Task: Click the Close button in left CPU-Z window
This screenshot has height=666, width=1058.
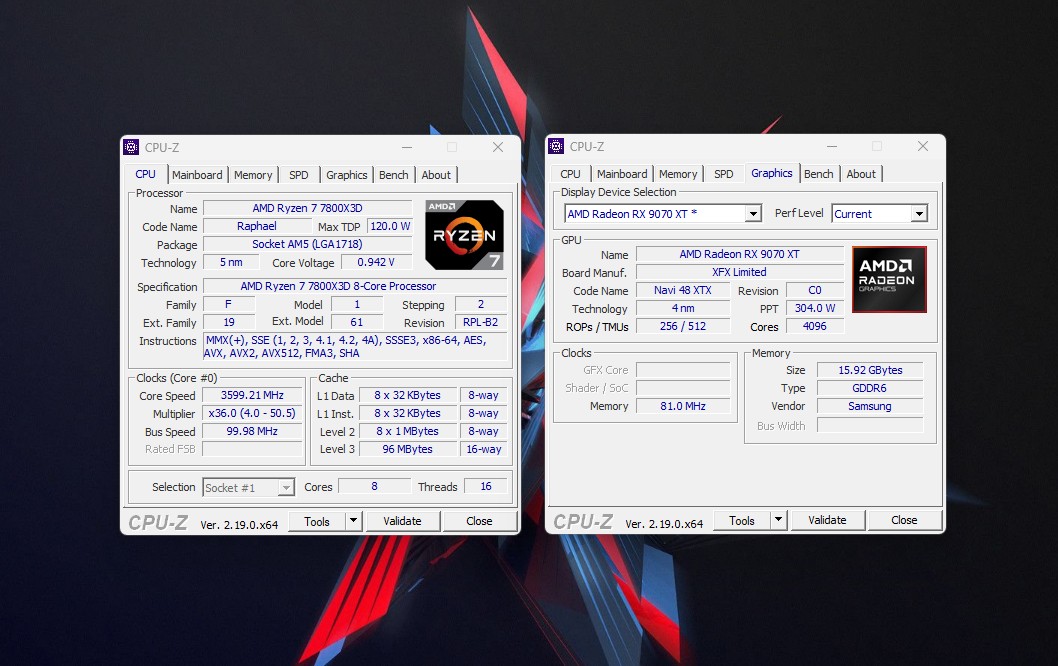Action: coord(479,521)
